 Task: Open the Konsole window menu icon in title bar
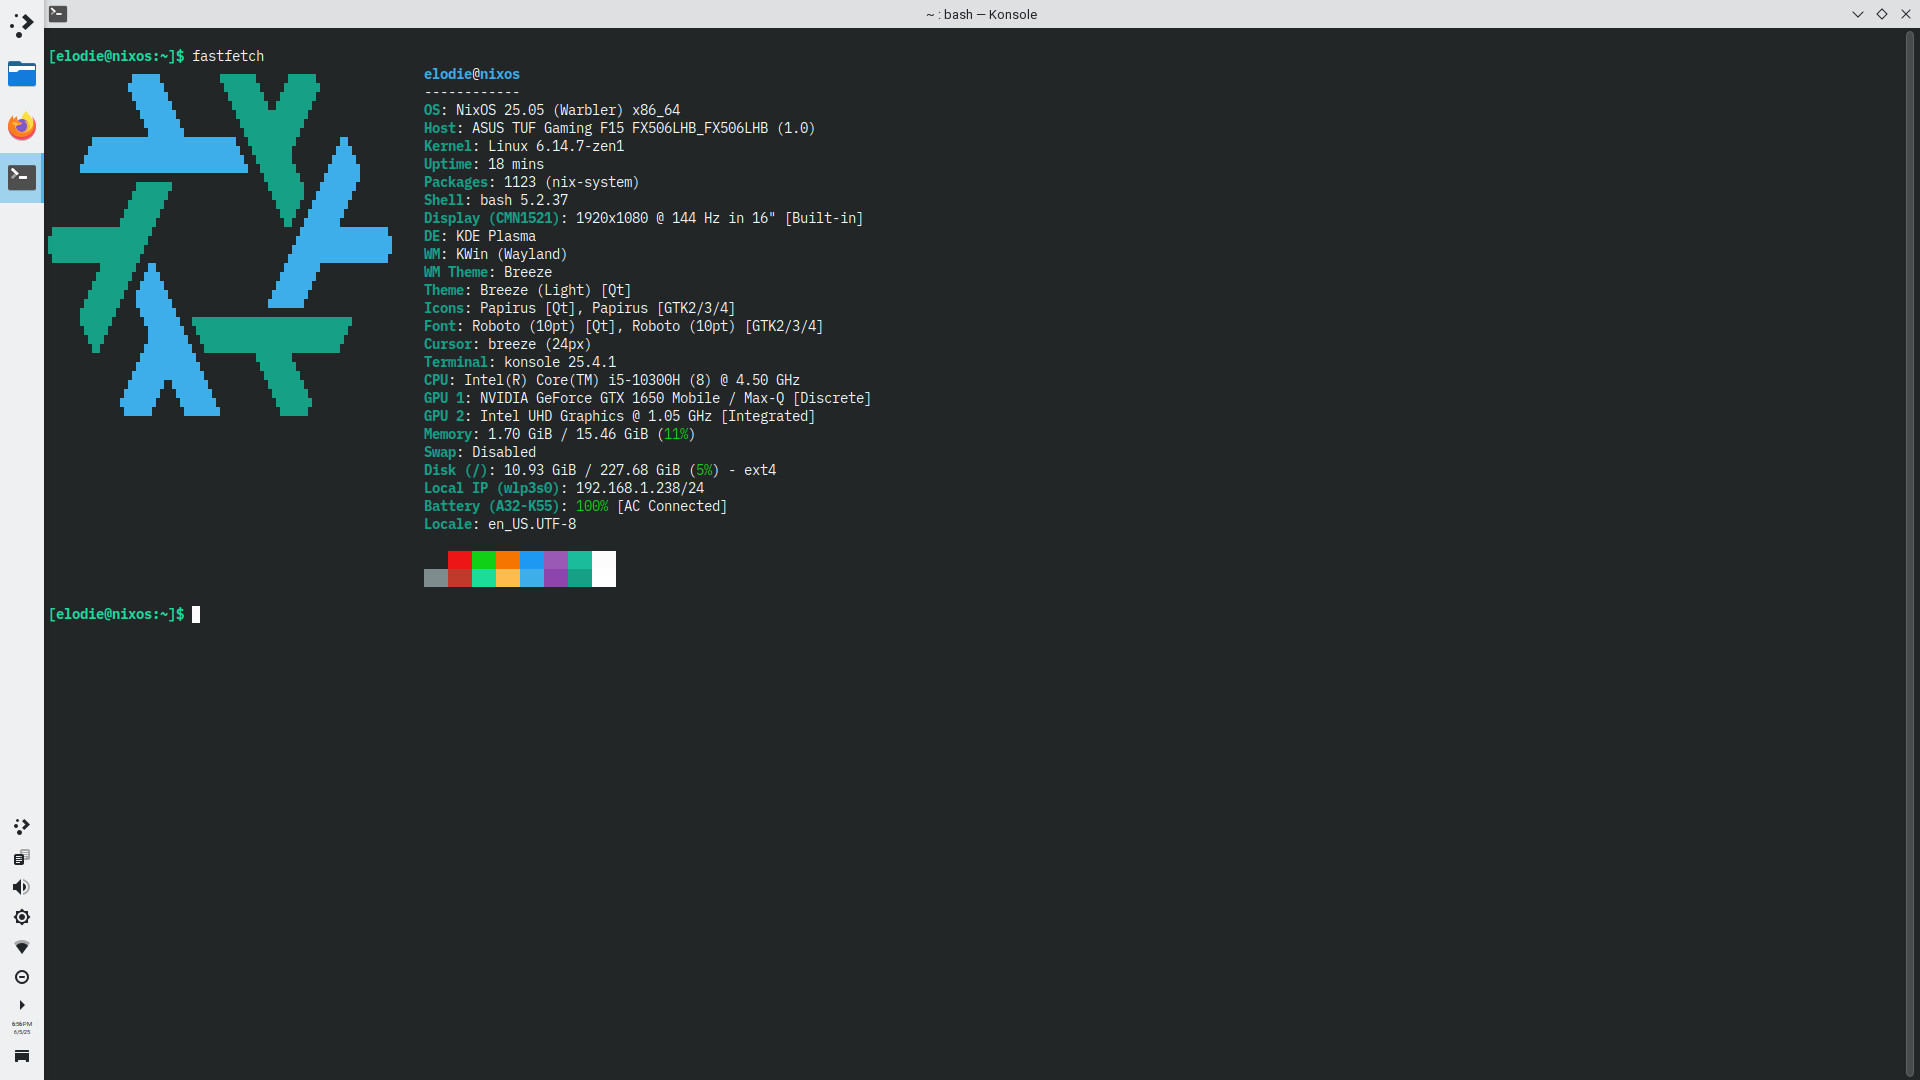[x=58, y=14]
